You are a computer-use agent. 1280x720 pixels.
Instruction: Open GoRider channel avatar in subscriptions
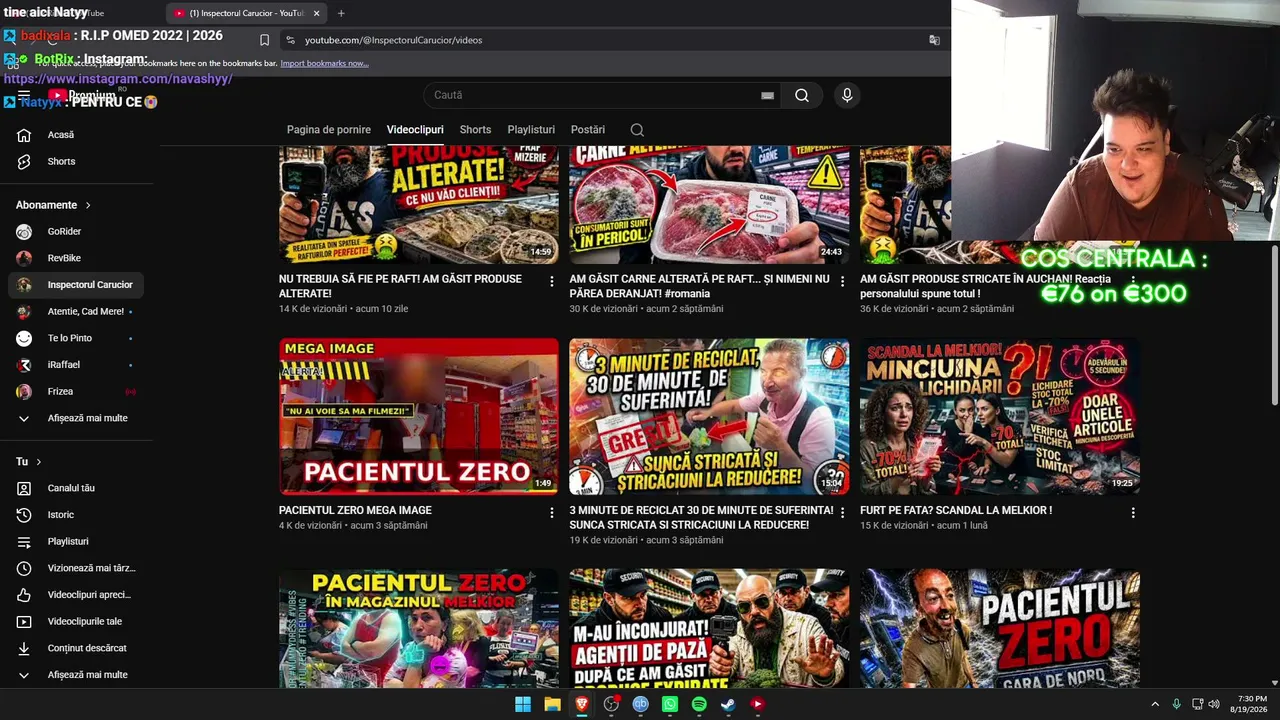(24, 231)
